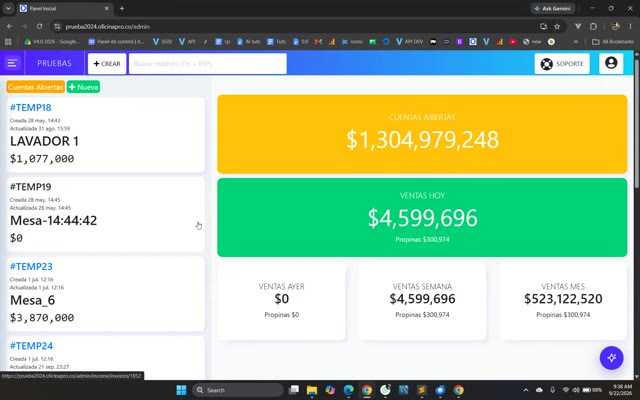
Task: Open Panel de control bookmark
Action: pyautogui.click(x=116, y=42)
